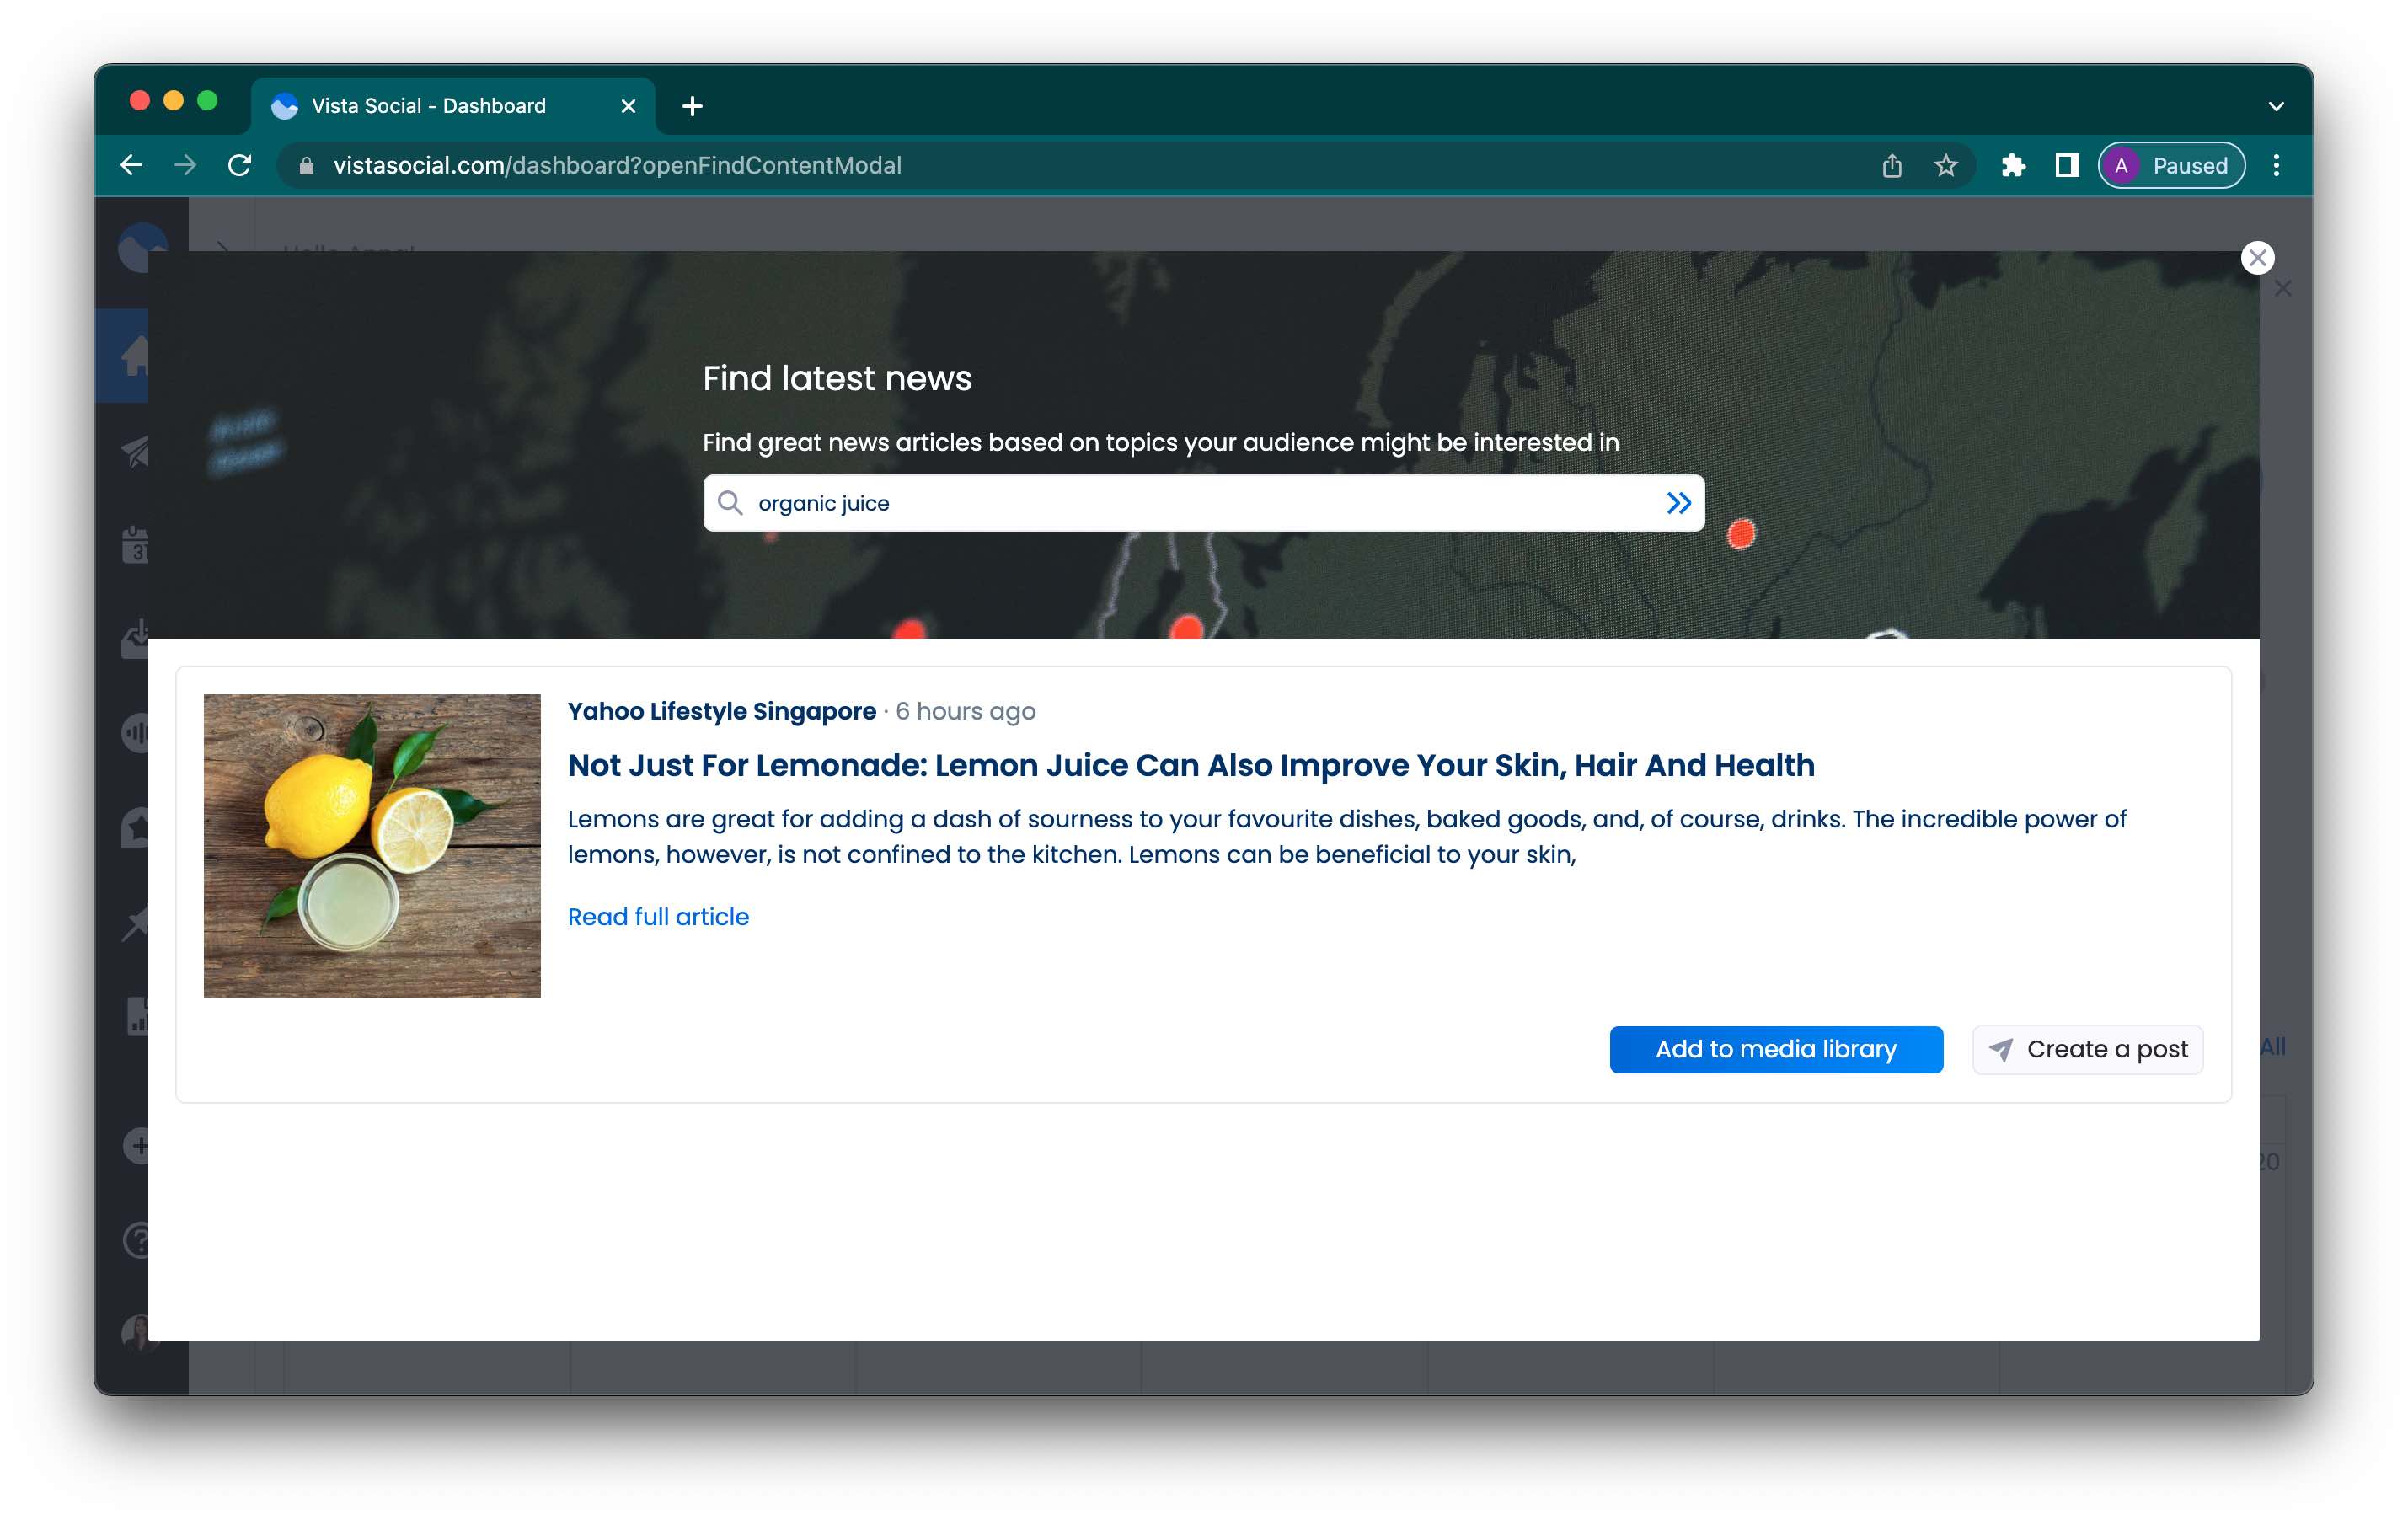Toggle the browser side panel icon
This screenshot has height=1520, width=2408.
coord(2066,165)
